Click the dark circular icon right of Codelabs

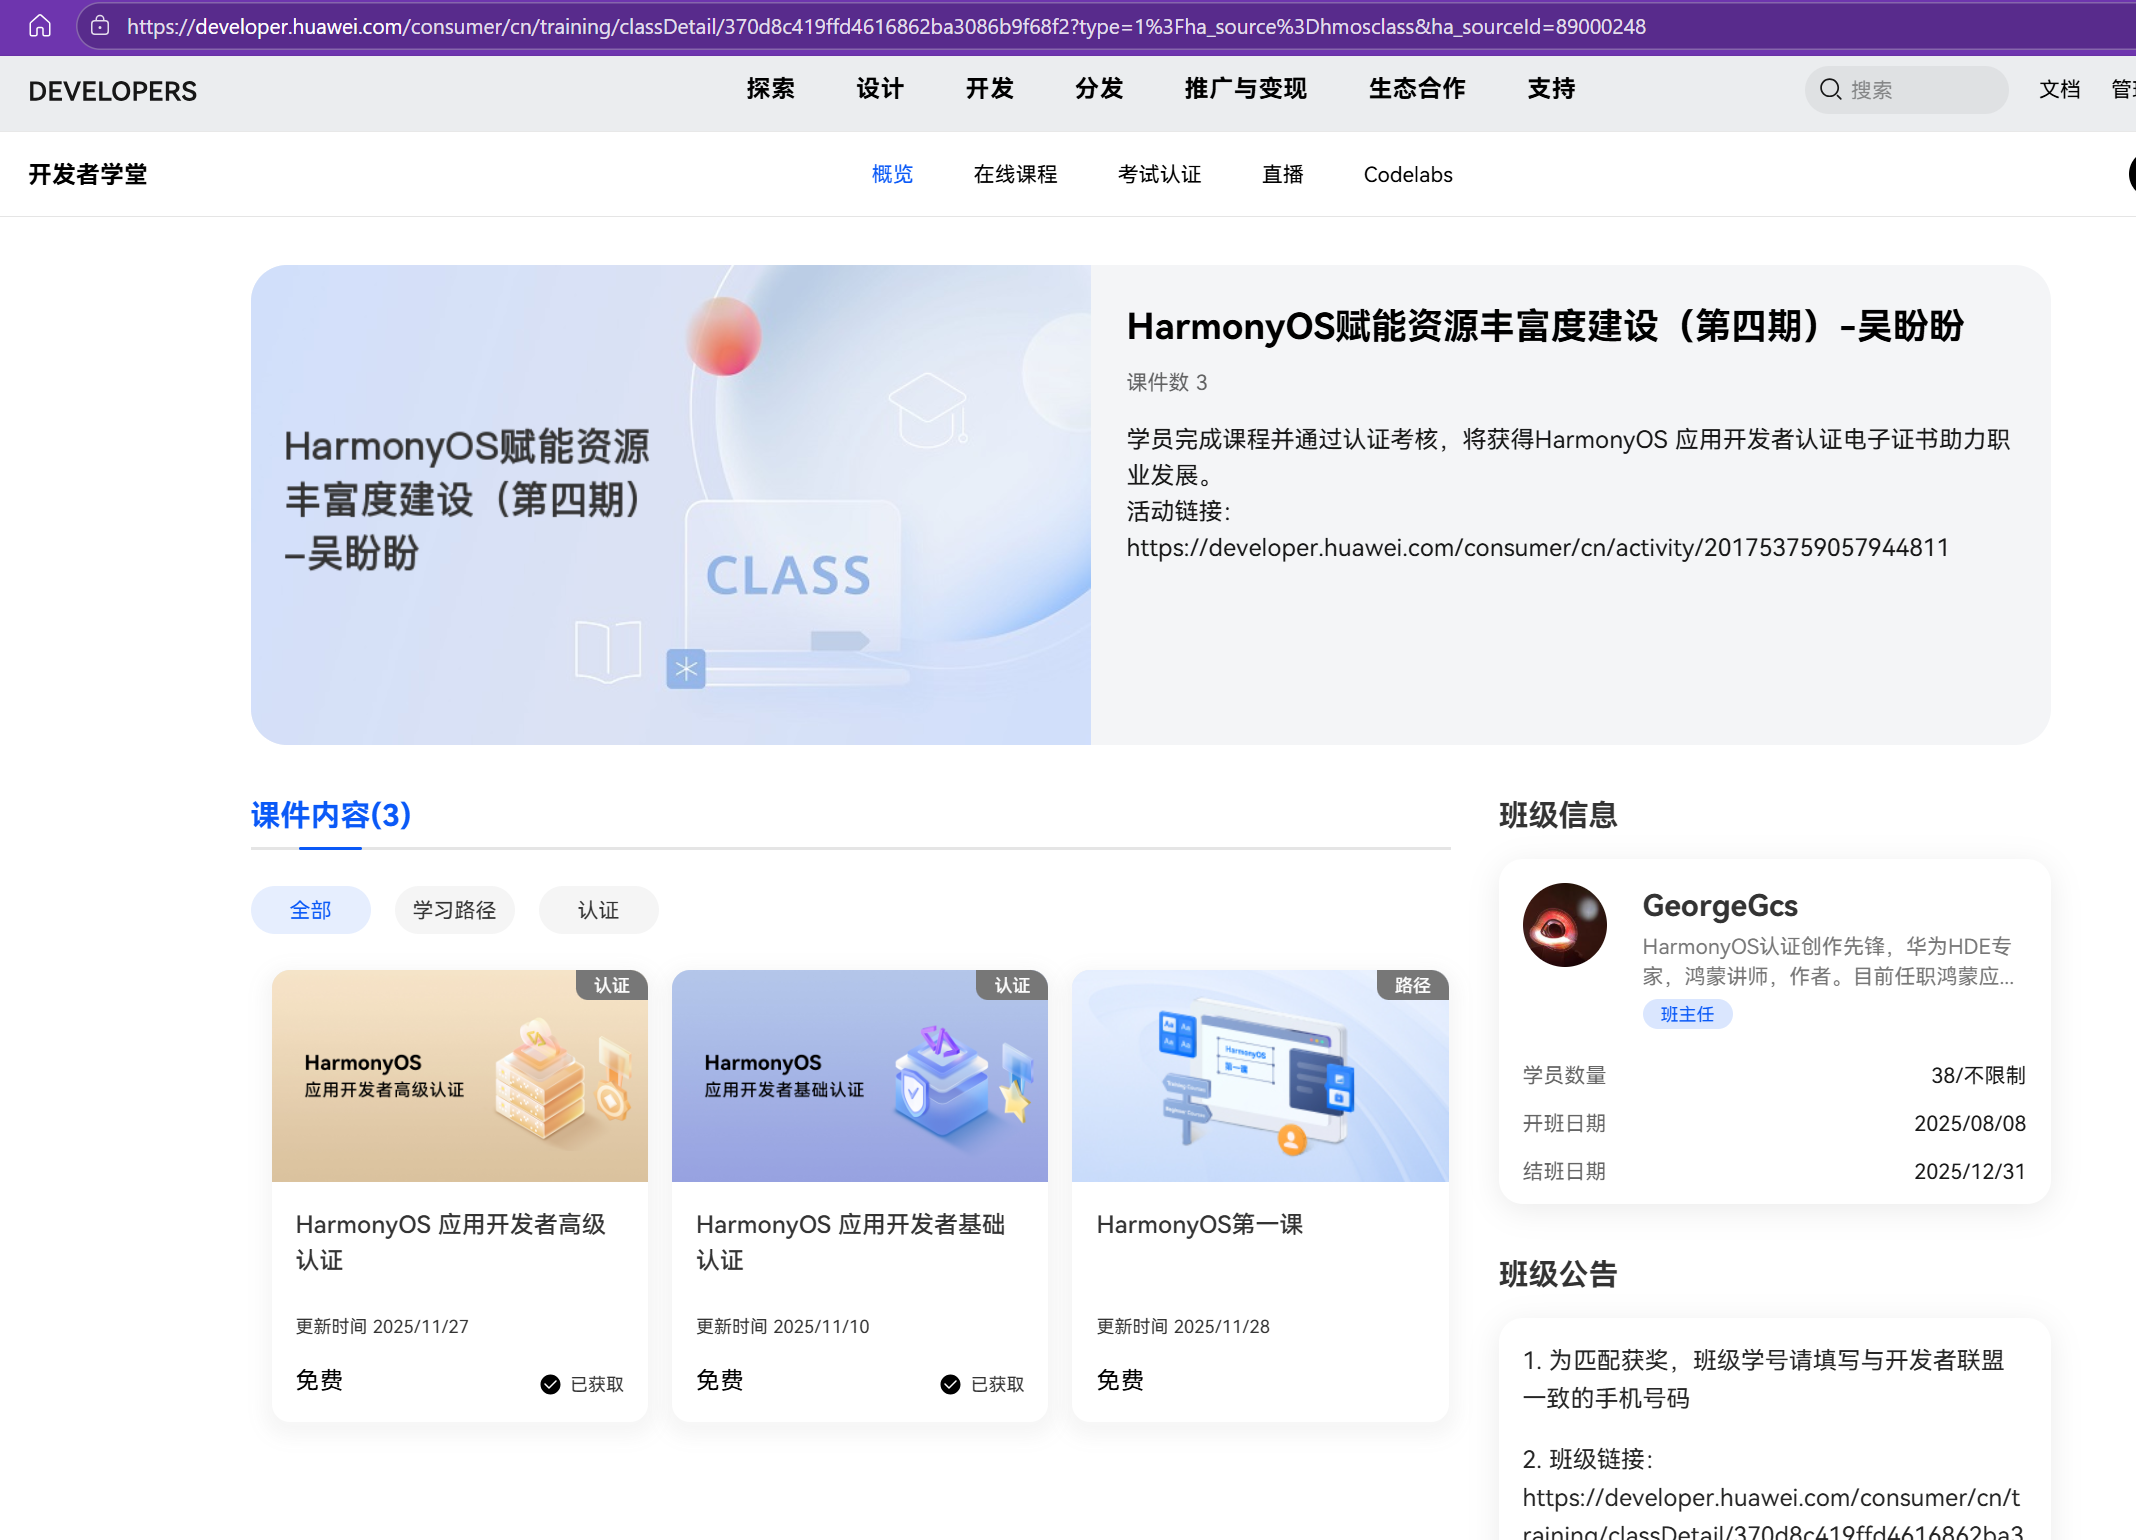click(2131, 174)
